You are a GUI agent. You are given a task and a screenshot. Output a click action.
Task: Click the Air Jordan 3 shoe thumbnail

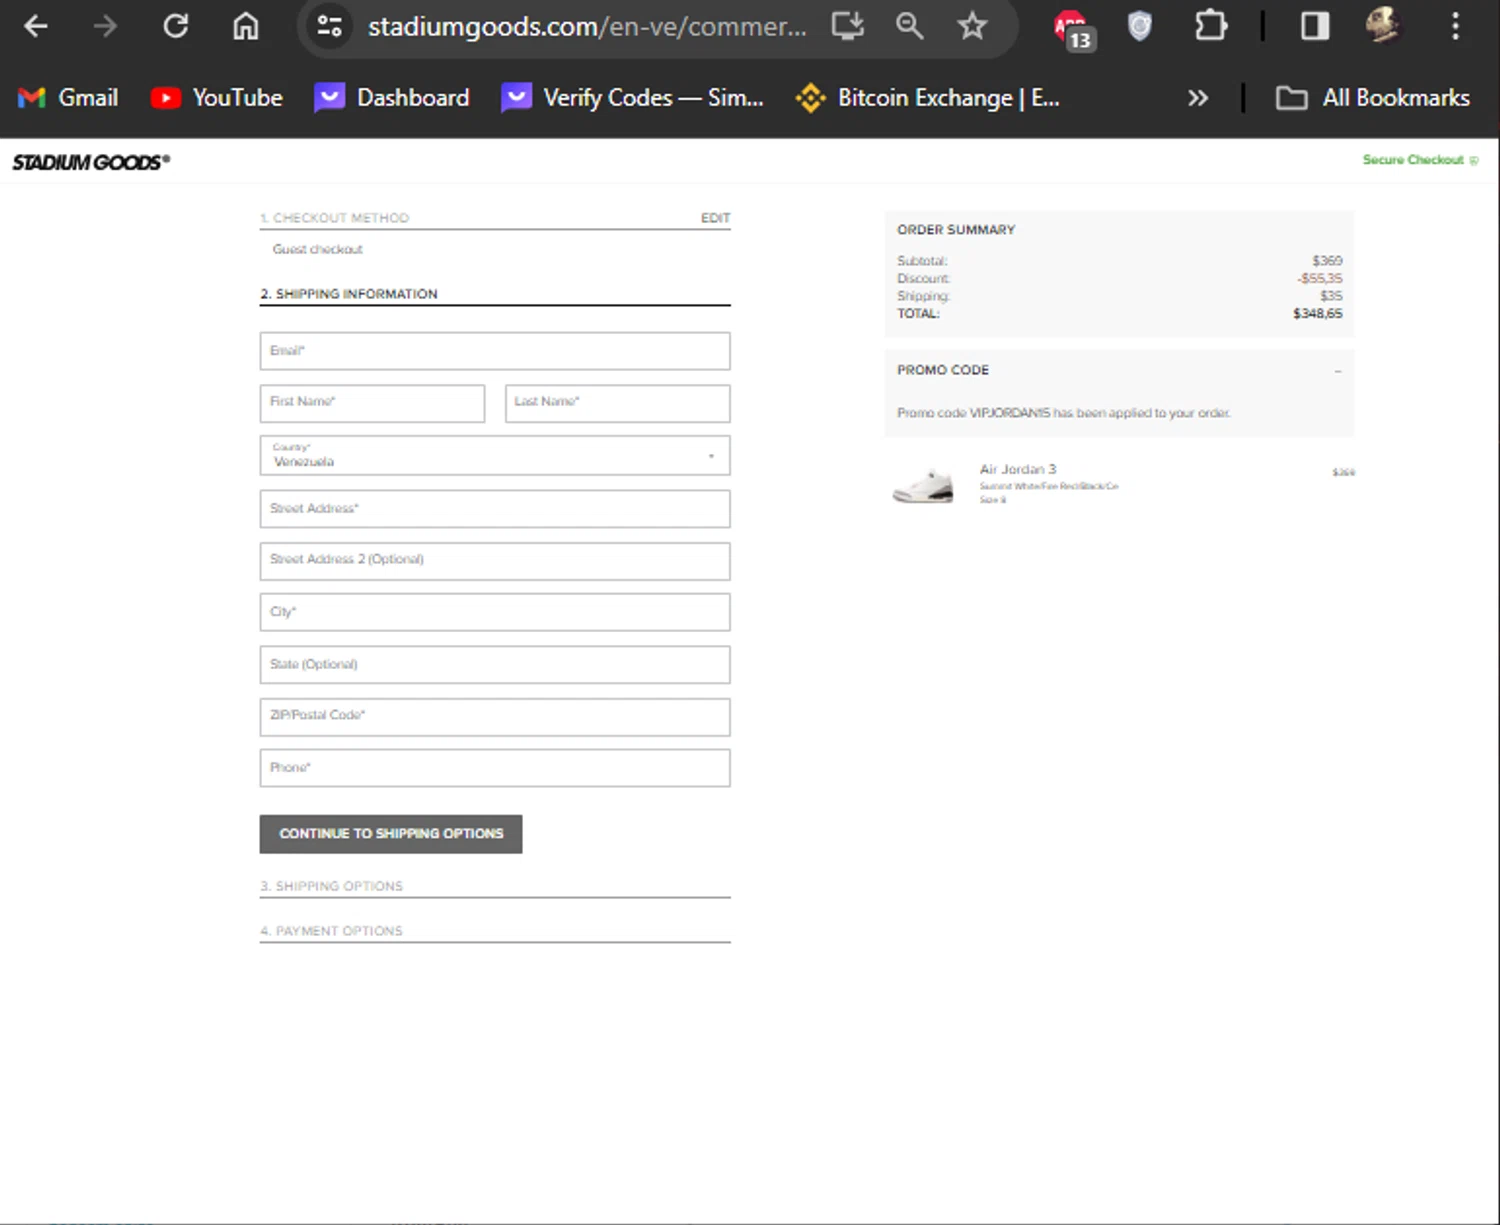(x=923, y=486)
